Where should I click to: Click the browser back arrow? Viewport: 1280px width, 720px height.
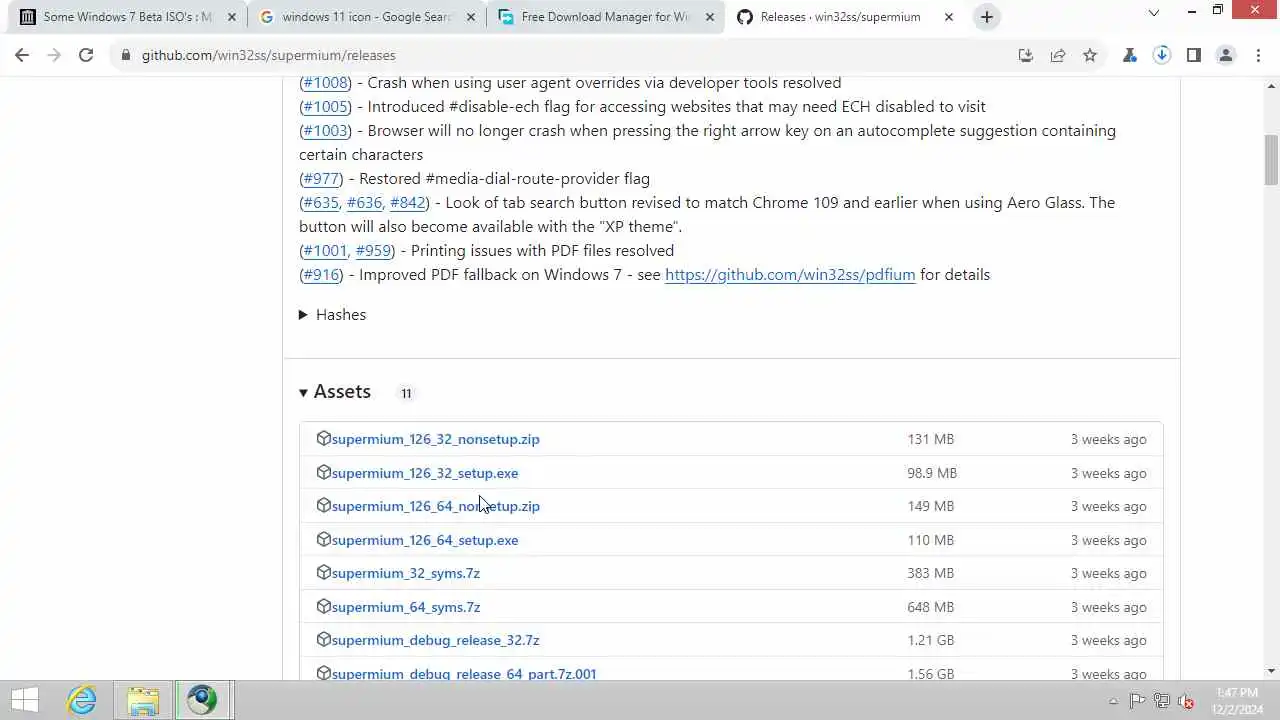22,56
